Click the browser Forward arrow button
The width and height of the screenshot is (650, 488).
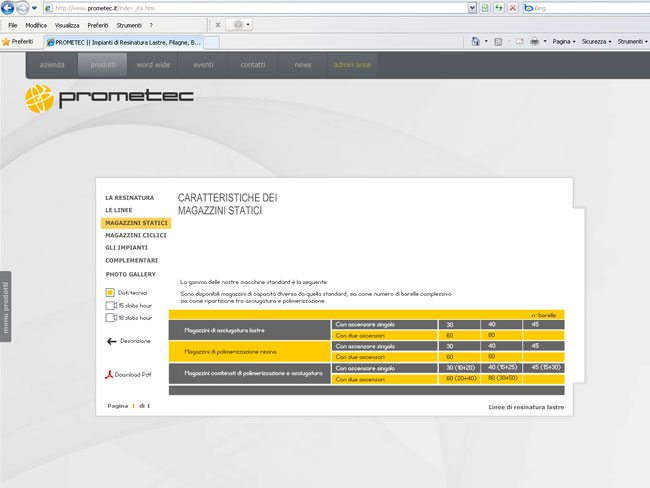click(22, 7)
